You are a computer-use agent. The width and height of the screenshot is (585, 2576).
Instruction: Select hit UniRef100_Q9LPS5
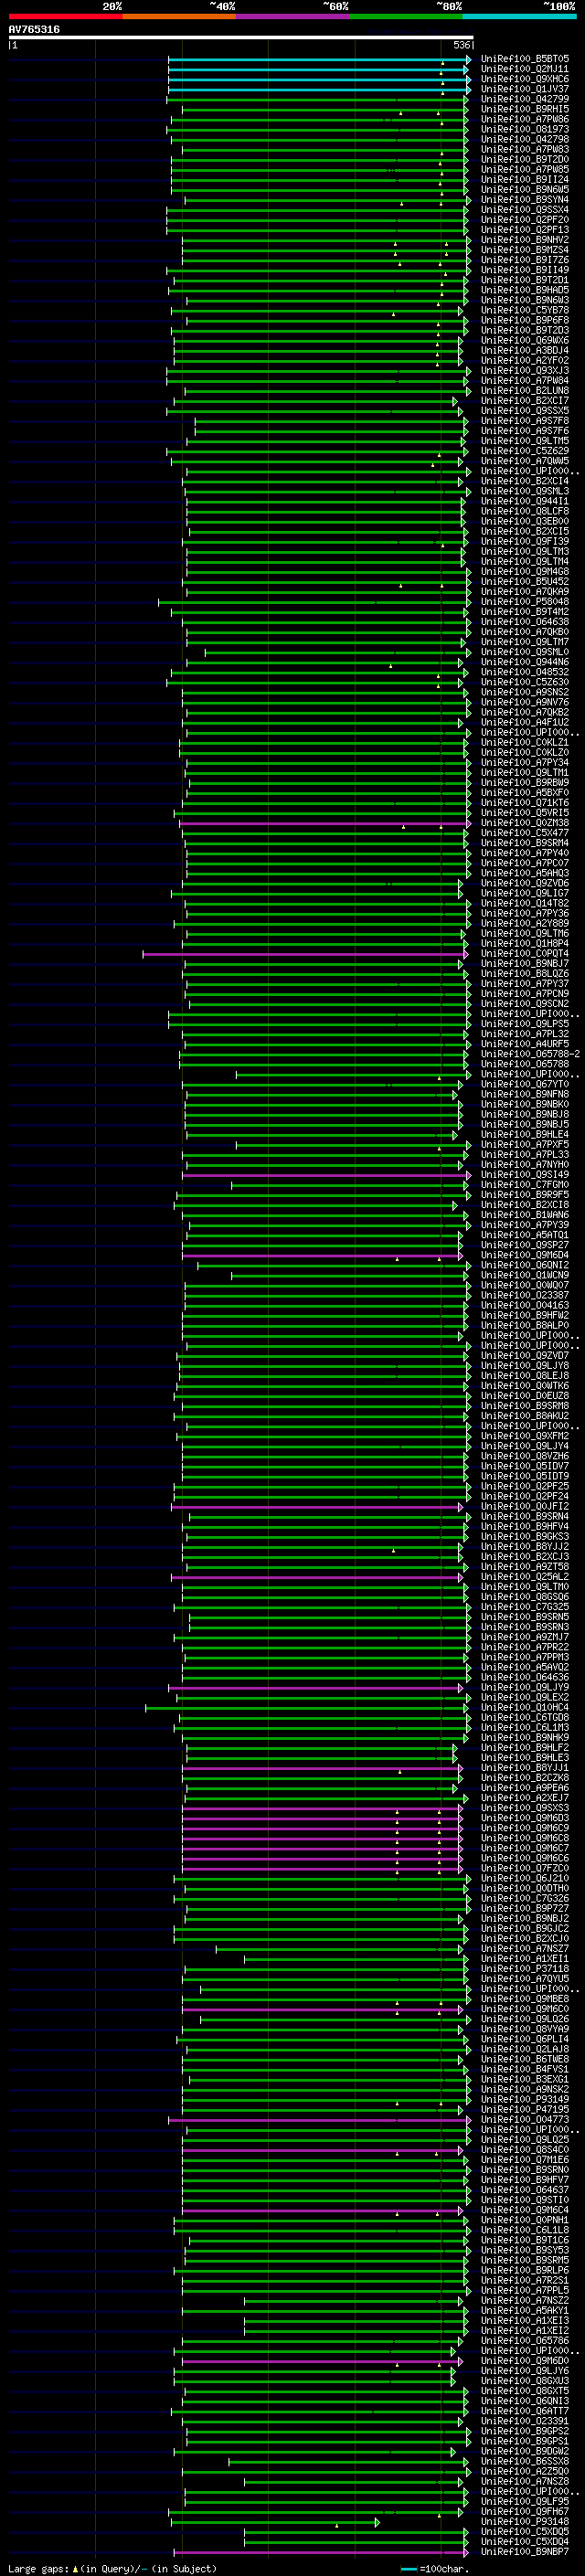click(x=525, y=1024)
